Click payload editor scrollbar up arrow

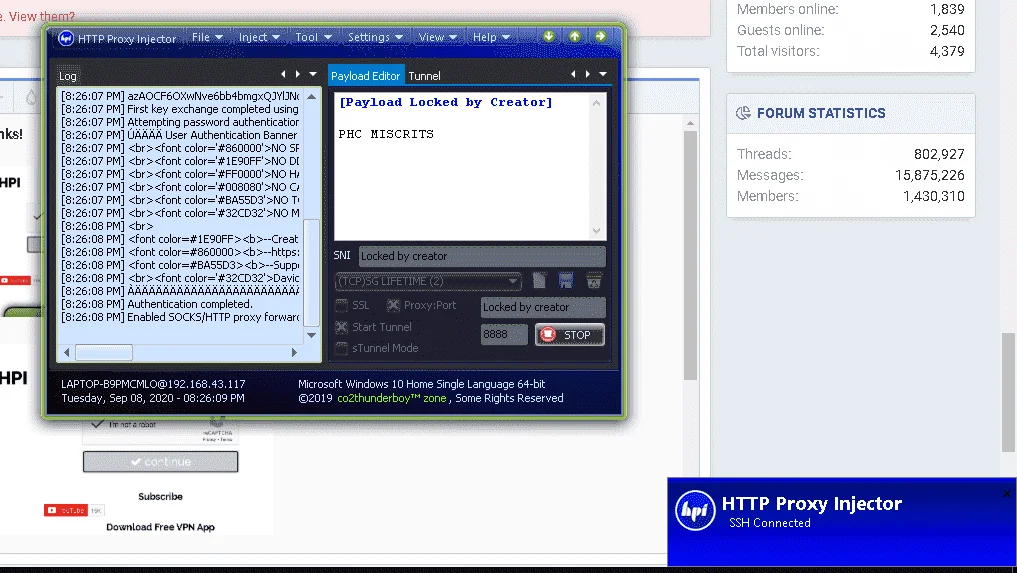597,103
